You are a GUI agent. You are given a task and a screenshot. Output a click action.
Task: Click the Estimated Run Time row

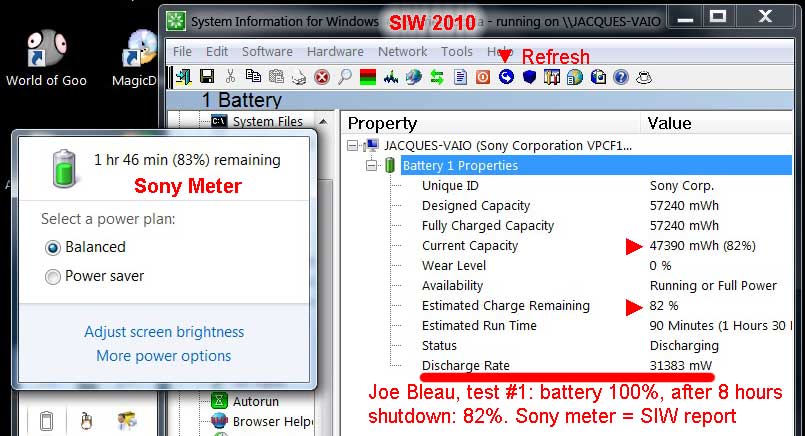point(606,326)
